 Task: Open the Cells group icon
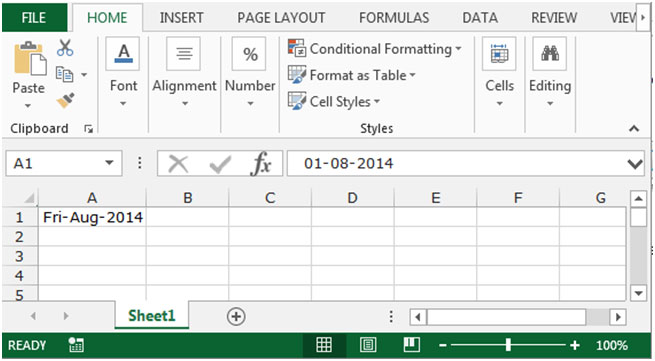[499, 53]
